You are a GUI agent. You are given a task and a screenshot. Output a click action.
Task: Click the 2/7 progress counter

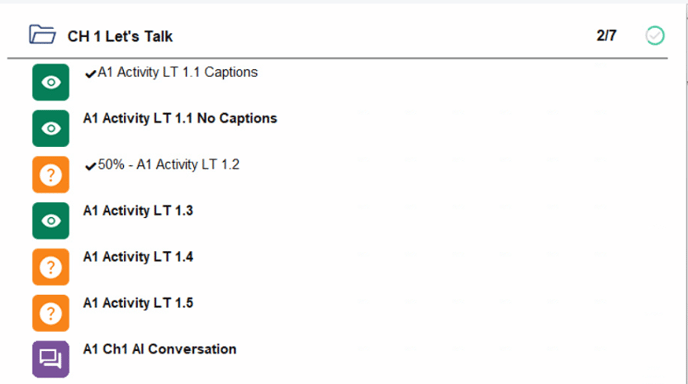pos(606,36)
